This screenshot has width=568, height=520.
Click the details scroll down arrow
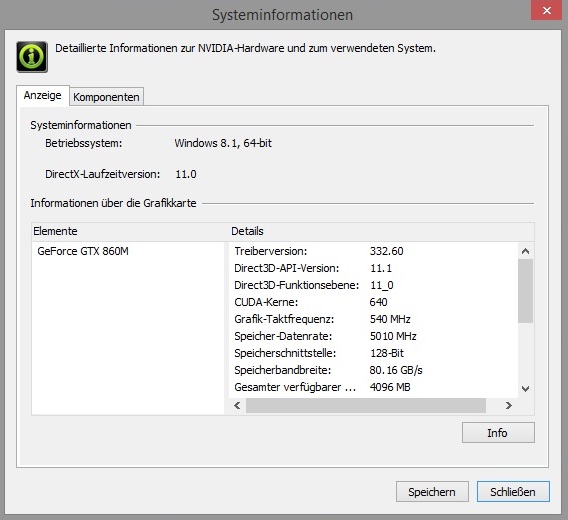click(525, 388)
